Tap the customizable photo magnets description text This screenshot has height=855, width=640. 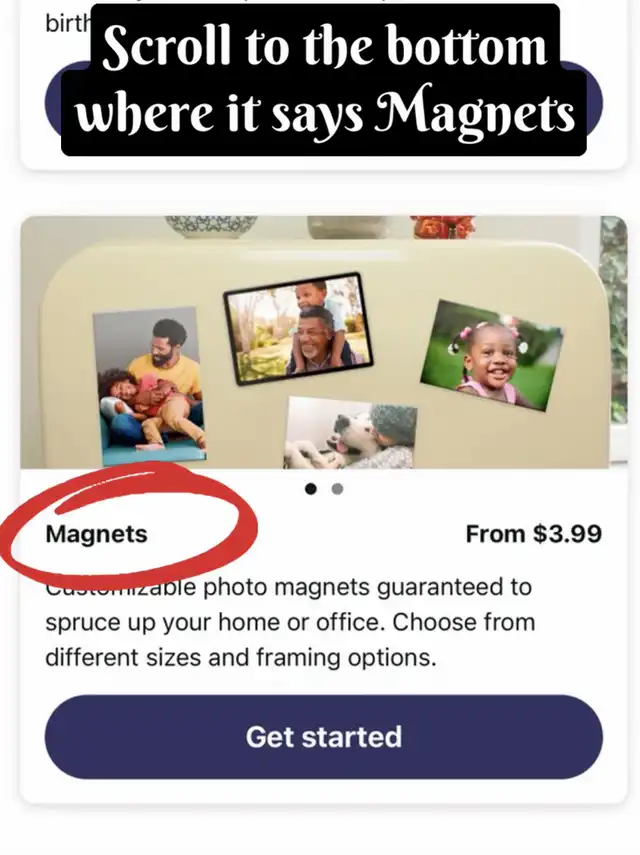290,623
